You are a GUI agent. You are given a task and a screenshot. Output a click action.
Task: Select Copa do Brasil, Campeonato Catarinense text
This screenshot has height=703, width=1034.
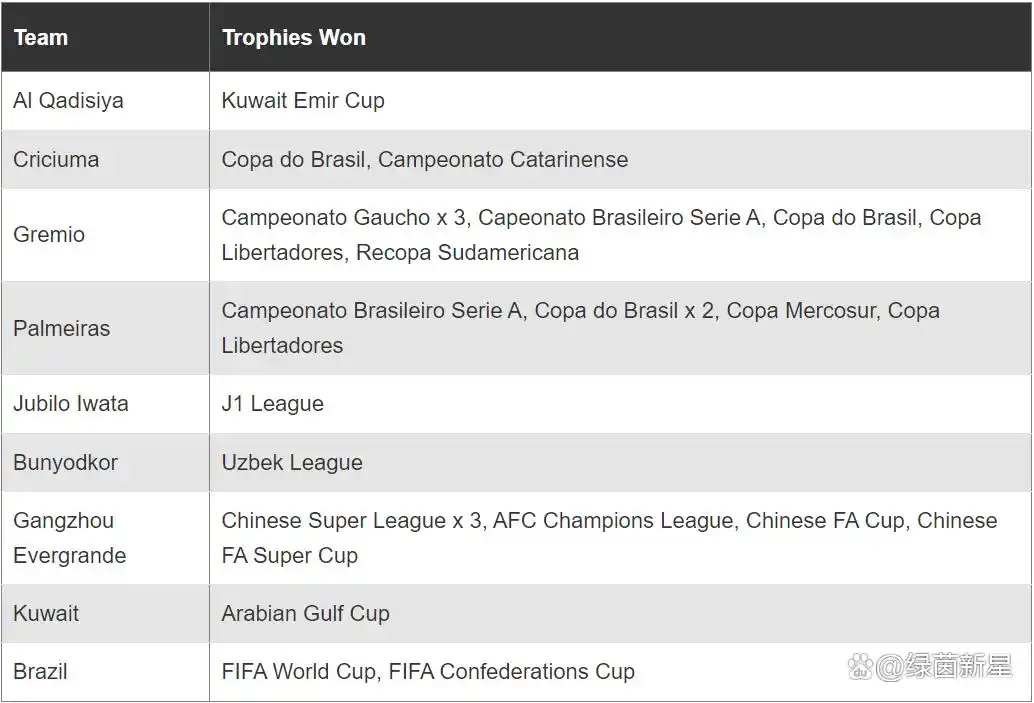coord(425,160)
